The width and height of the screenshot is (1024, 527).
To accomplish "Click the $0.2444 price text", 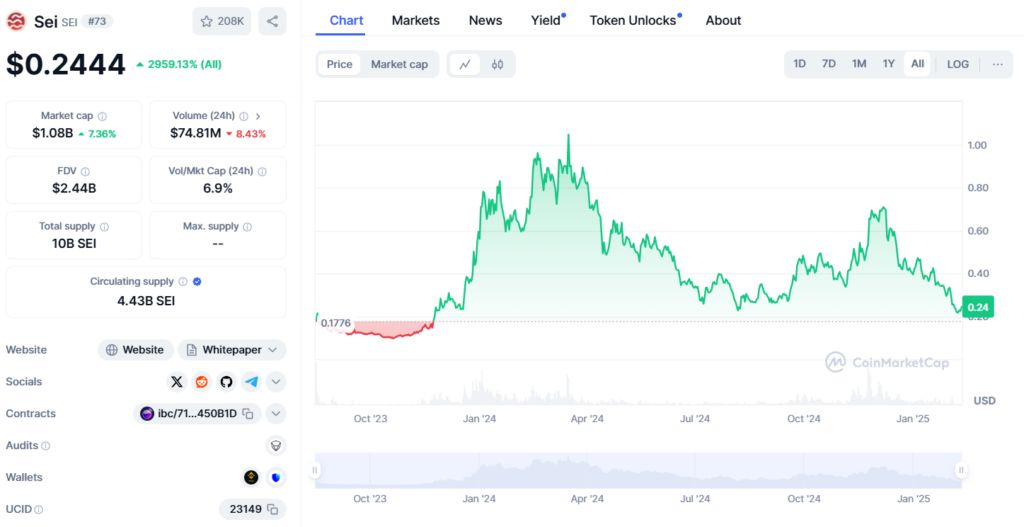I will pos(65,64).
